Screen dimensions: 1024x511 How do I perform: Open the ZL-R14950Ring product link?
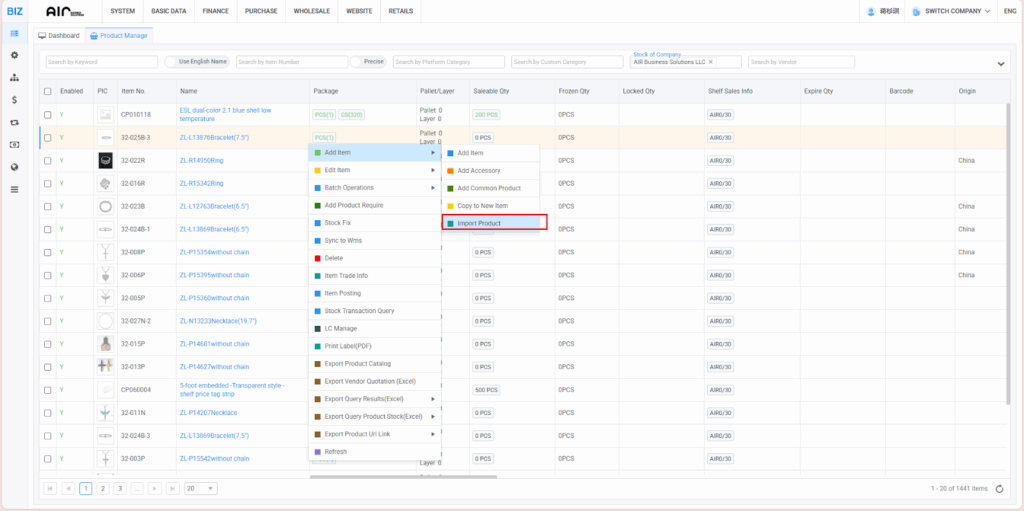[x=202, y=160]
